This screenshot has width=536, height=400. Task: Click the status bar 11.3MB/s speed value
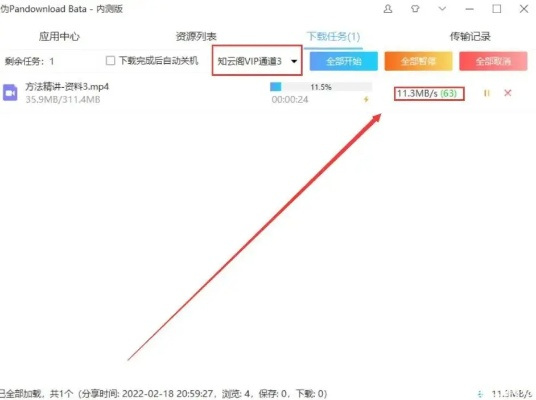pos(511,394)
